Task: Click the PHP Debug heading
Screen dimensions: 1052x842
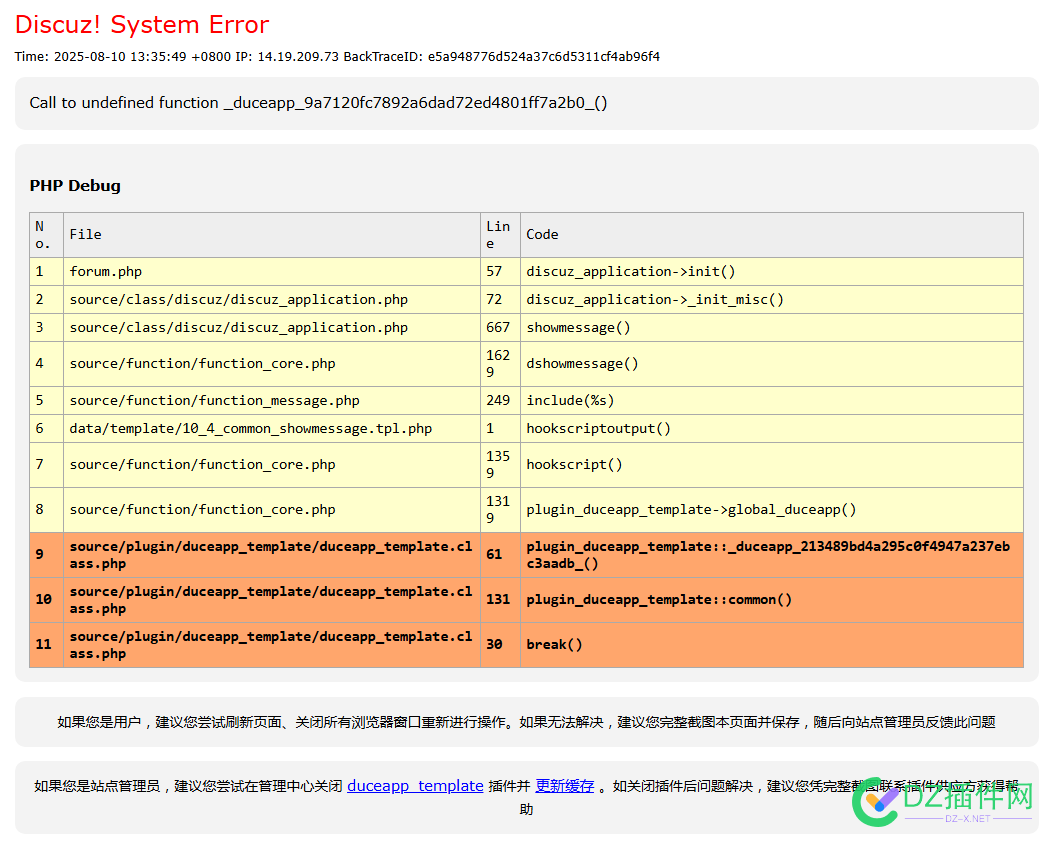Action: 75,186
